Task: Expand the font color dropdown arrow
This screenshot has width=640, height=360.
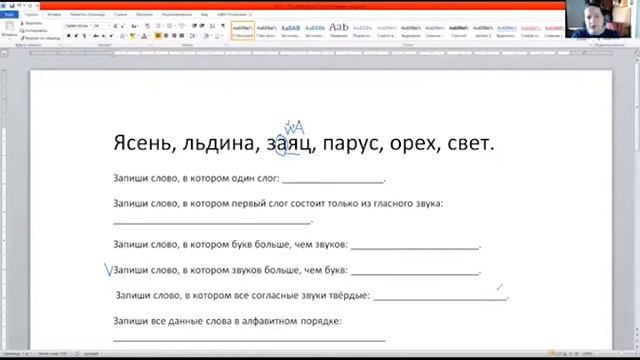Action: pyautogui.click(x=149, y=36)
